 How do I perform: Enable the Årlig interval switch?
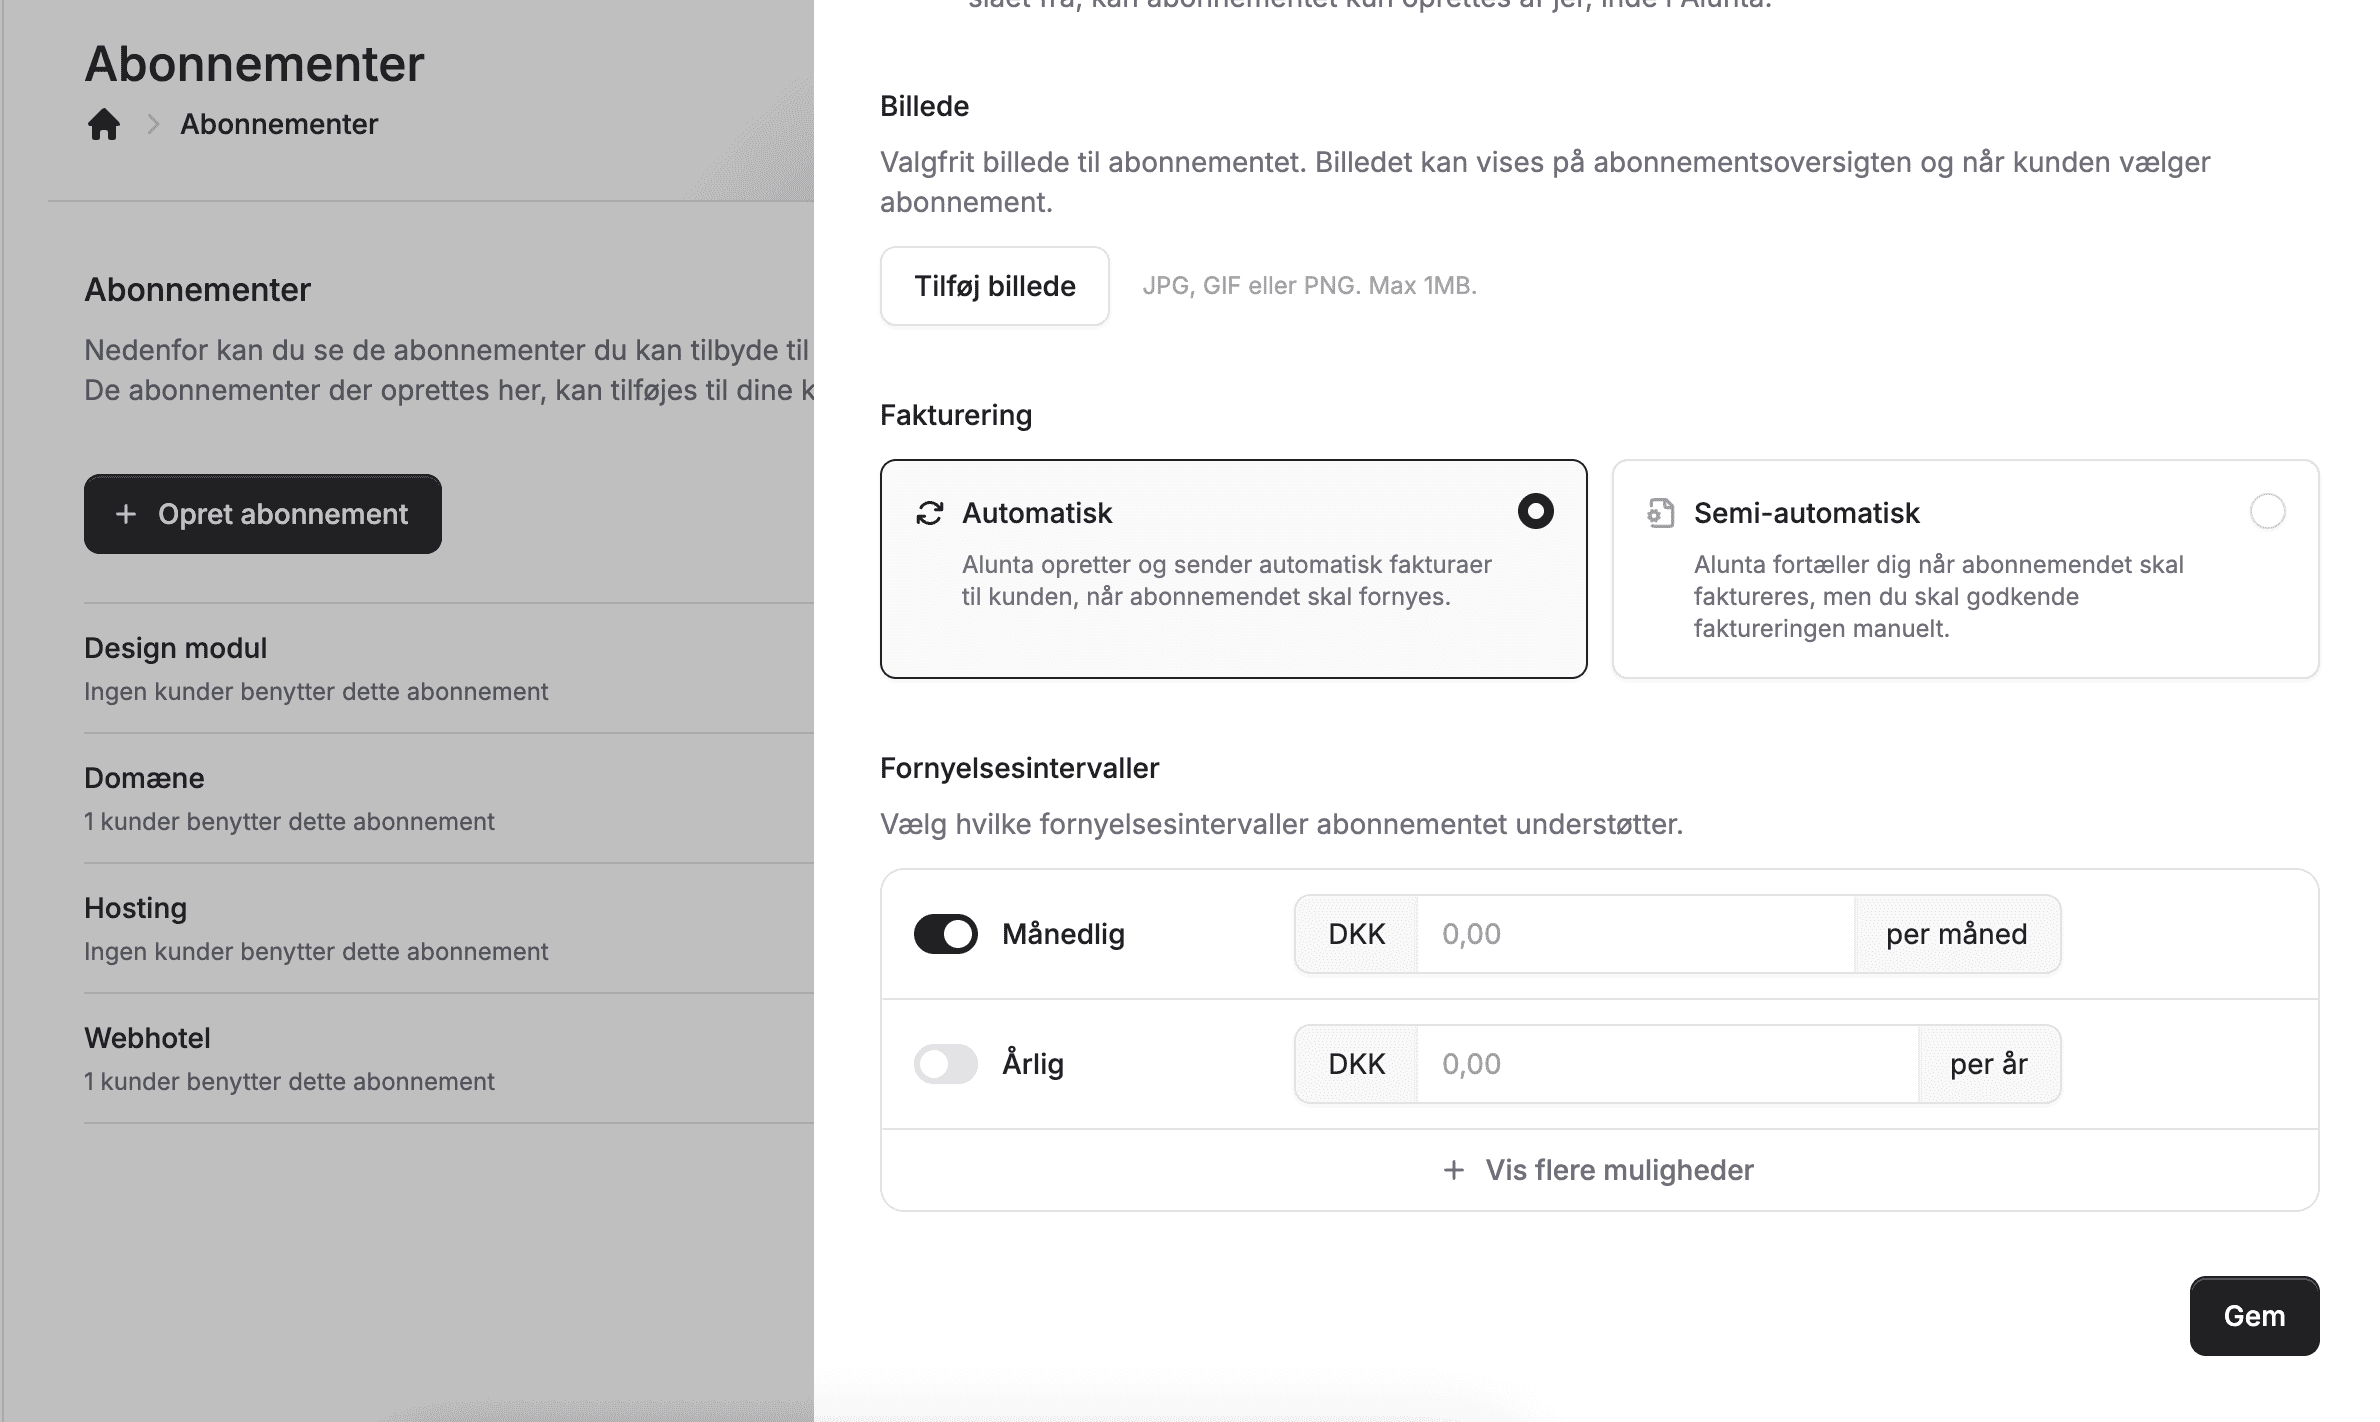pyautogui.click(x=945, y=1064)
